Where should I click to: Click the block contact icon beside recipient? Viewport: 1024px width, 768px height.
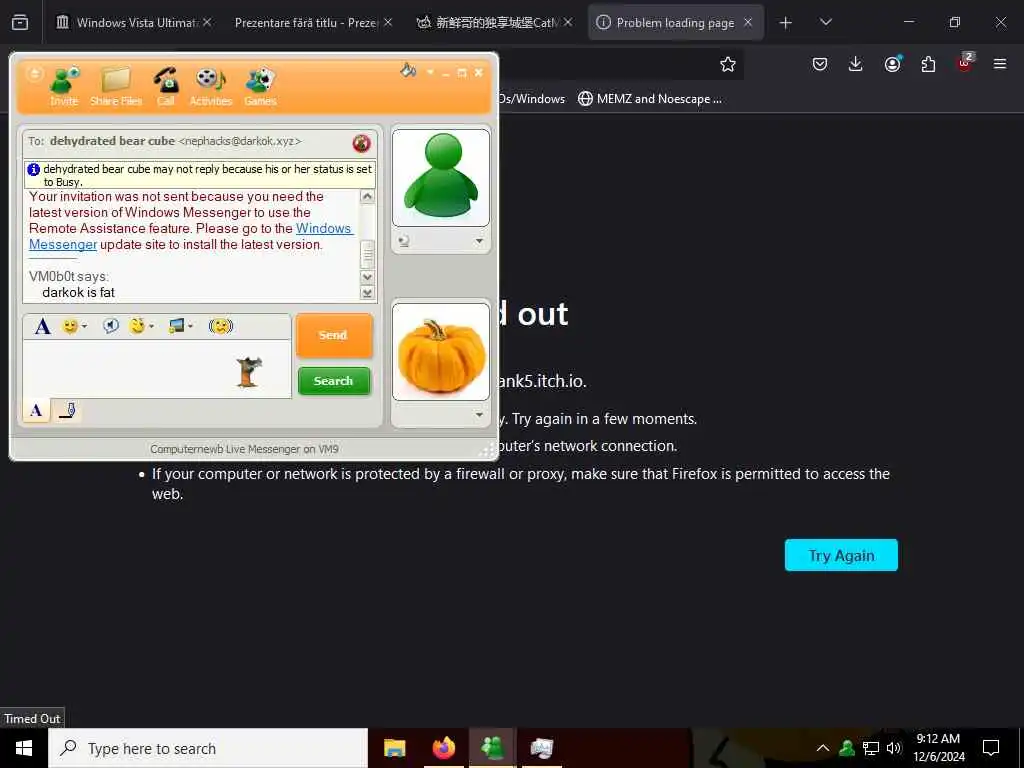[x=361, y=142]
